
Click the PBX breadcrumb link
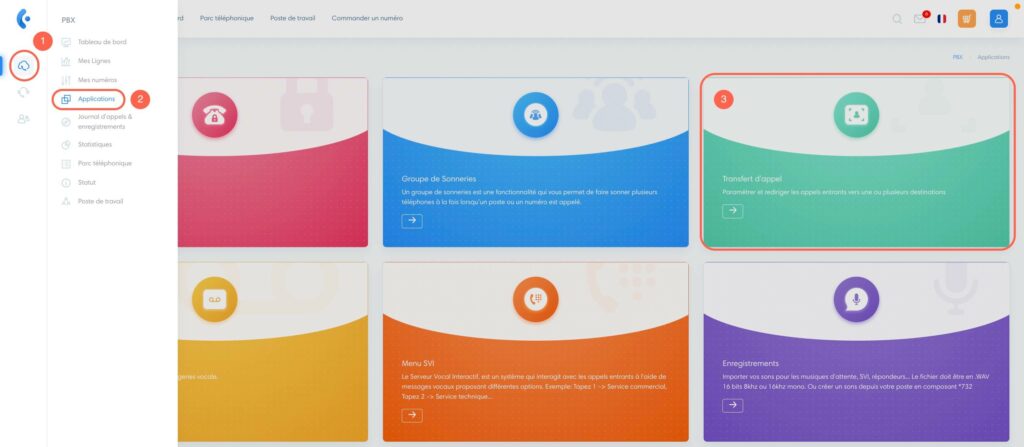(x=957, y=58)
